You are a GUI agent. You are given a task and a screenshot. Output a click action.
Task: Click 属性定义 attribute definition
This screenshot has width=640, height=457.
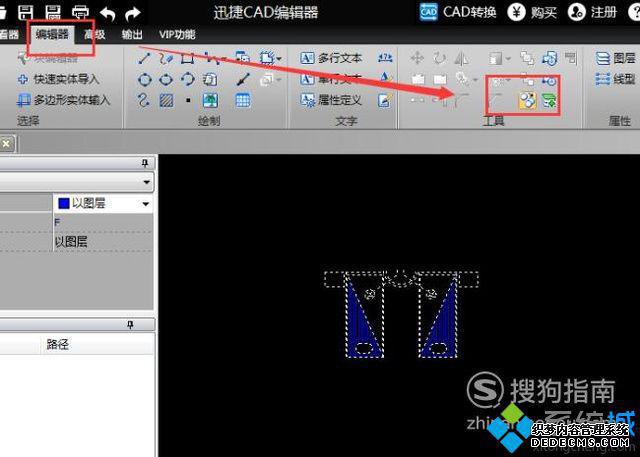331,100
